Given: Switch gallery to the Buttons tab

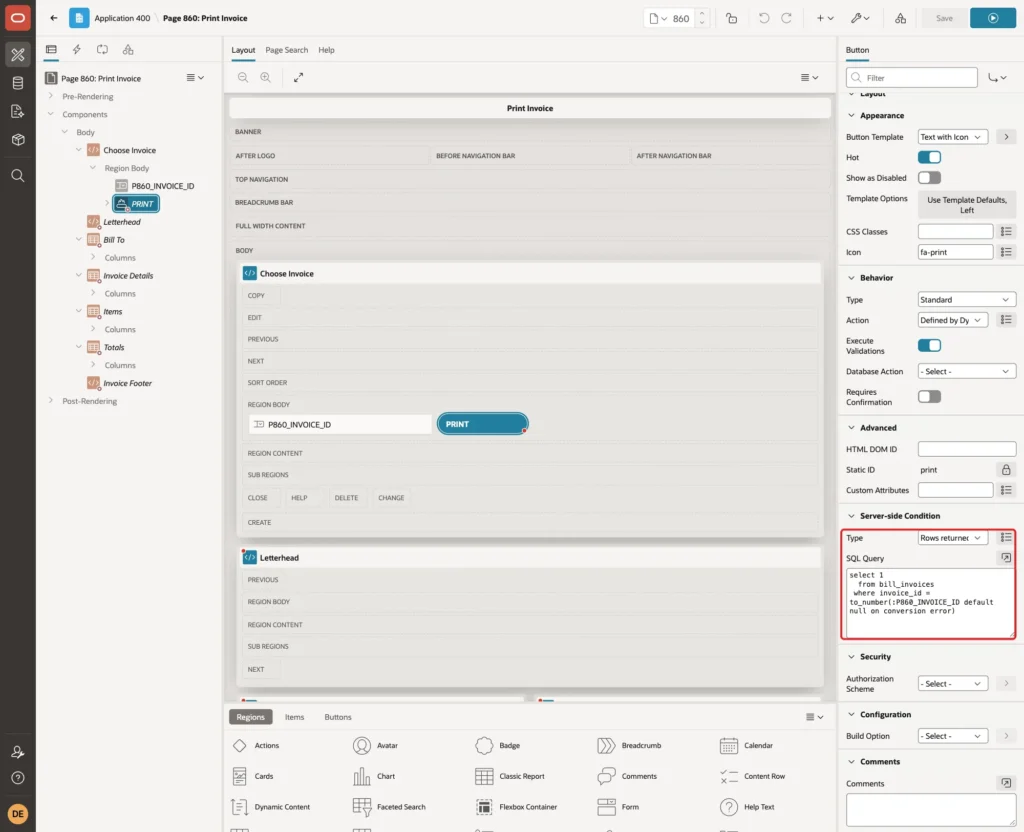Looking at the screenshot, I should click(x=338, y=717).
